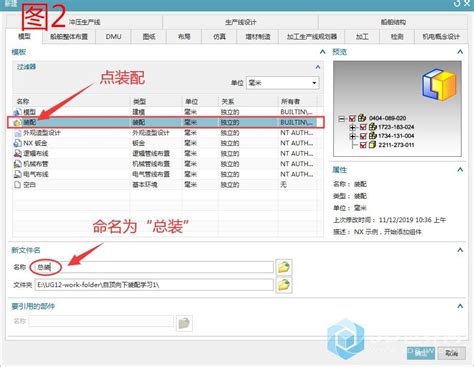Click the 电气布线 template icon

point(17,174)
